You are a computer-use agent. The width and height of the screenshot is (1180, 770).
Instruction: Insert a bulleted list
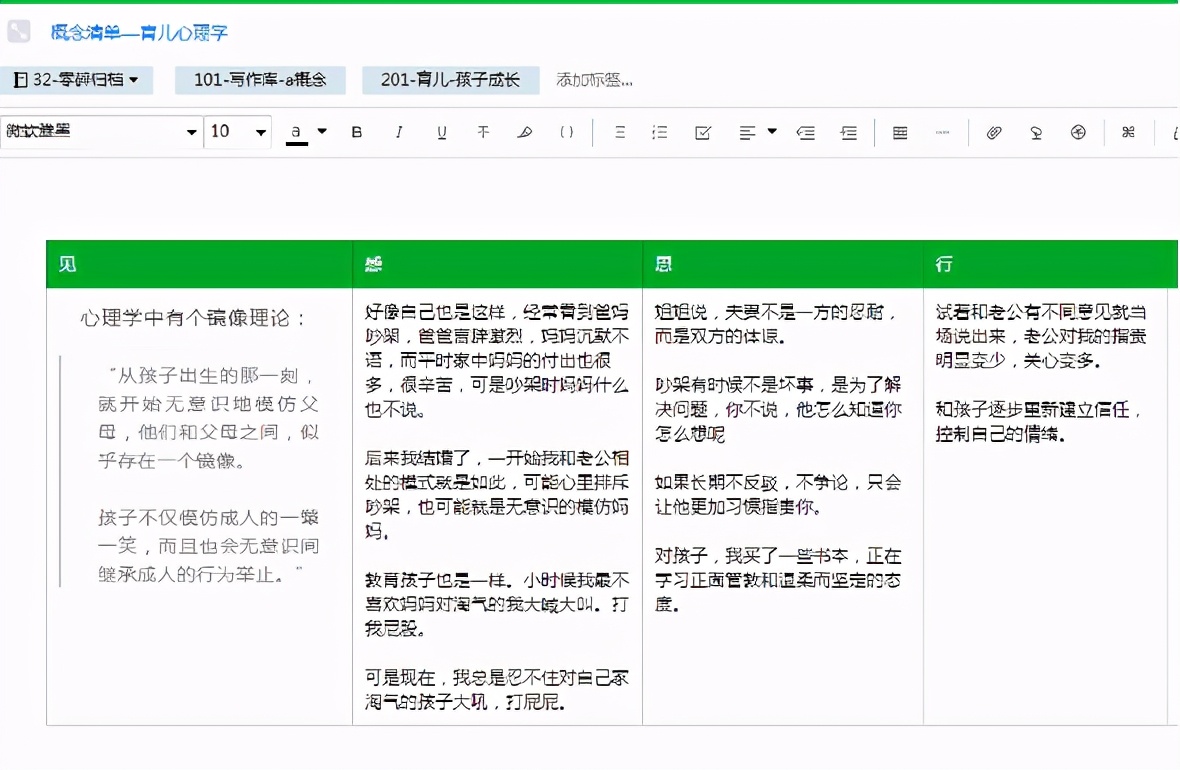click(620, 132)
